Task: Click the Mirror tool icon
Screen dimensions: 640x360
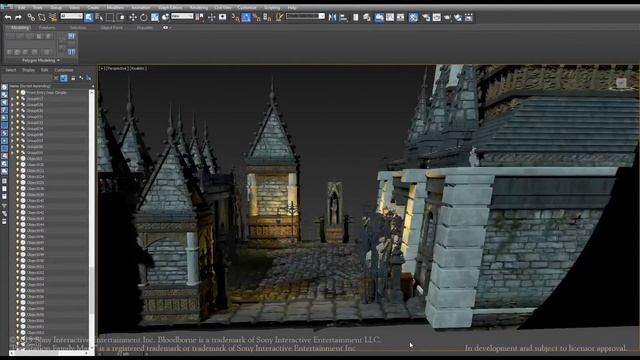Action: tap(332, 17)
